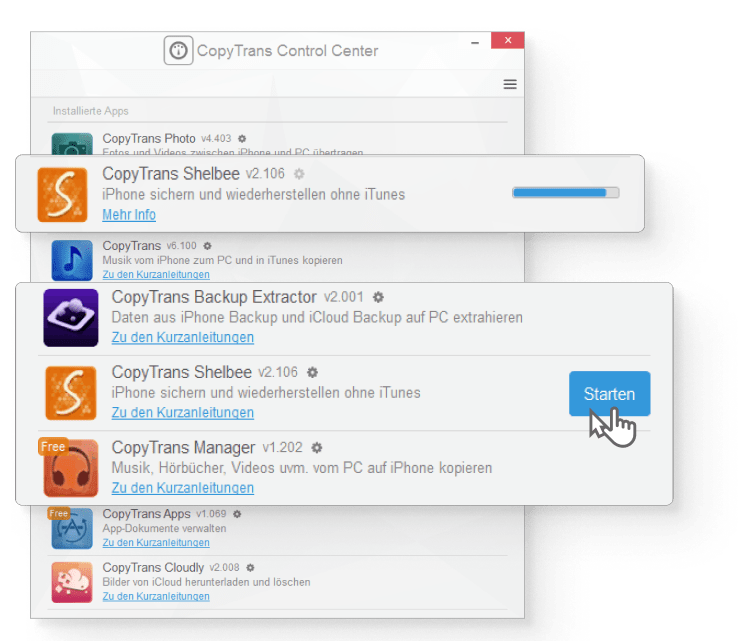The image size is (749, 641).
Task: Click 'Bilder von iCloud herunterladen und löschen' text
Action: pos(206,582)
